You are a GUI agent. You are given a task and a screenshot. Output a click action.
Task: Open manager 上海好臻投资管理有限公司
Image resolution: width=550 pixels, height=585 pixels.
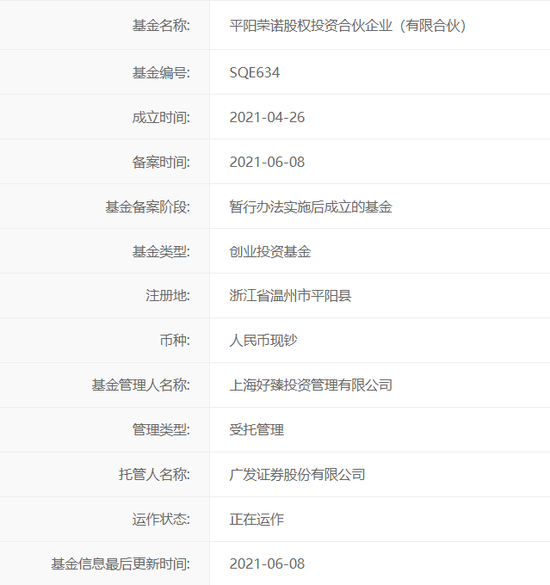click(311, 385)
